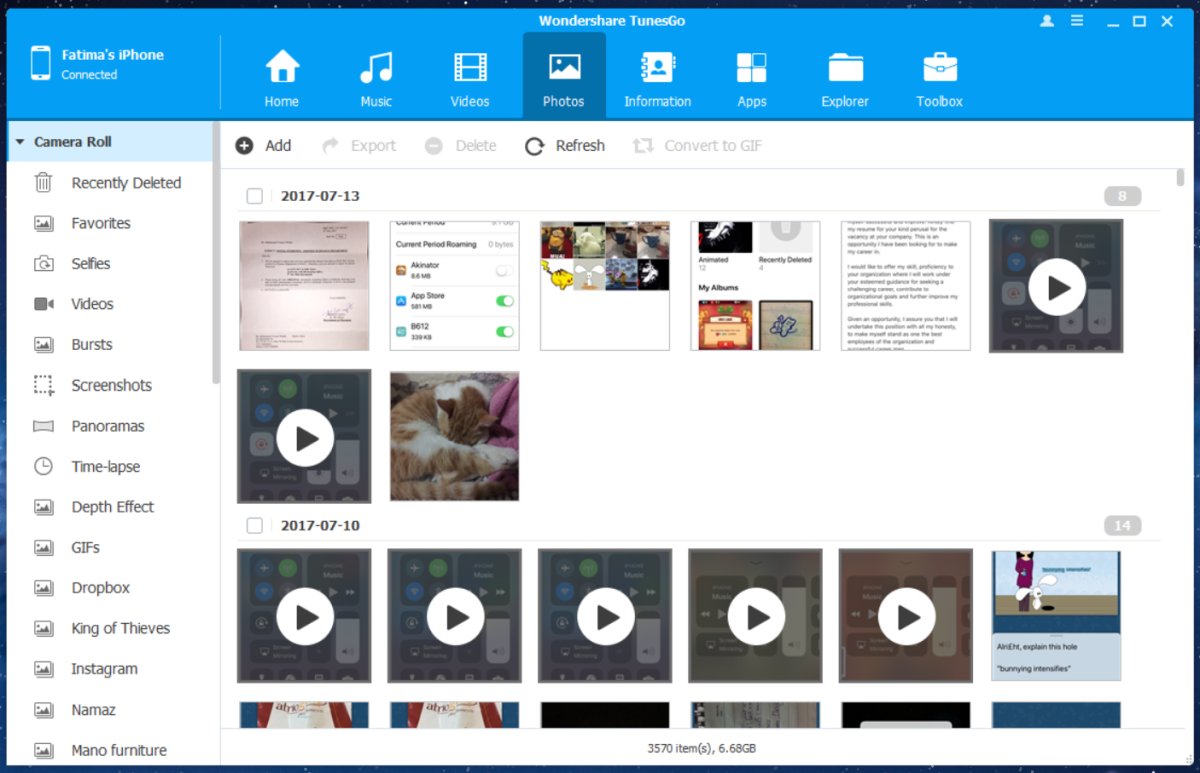Open the Videos tab
This screenshot has height=773, width=1200.
tap(470, 78)
